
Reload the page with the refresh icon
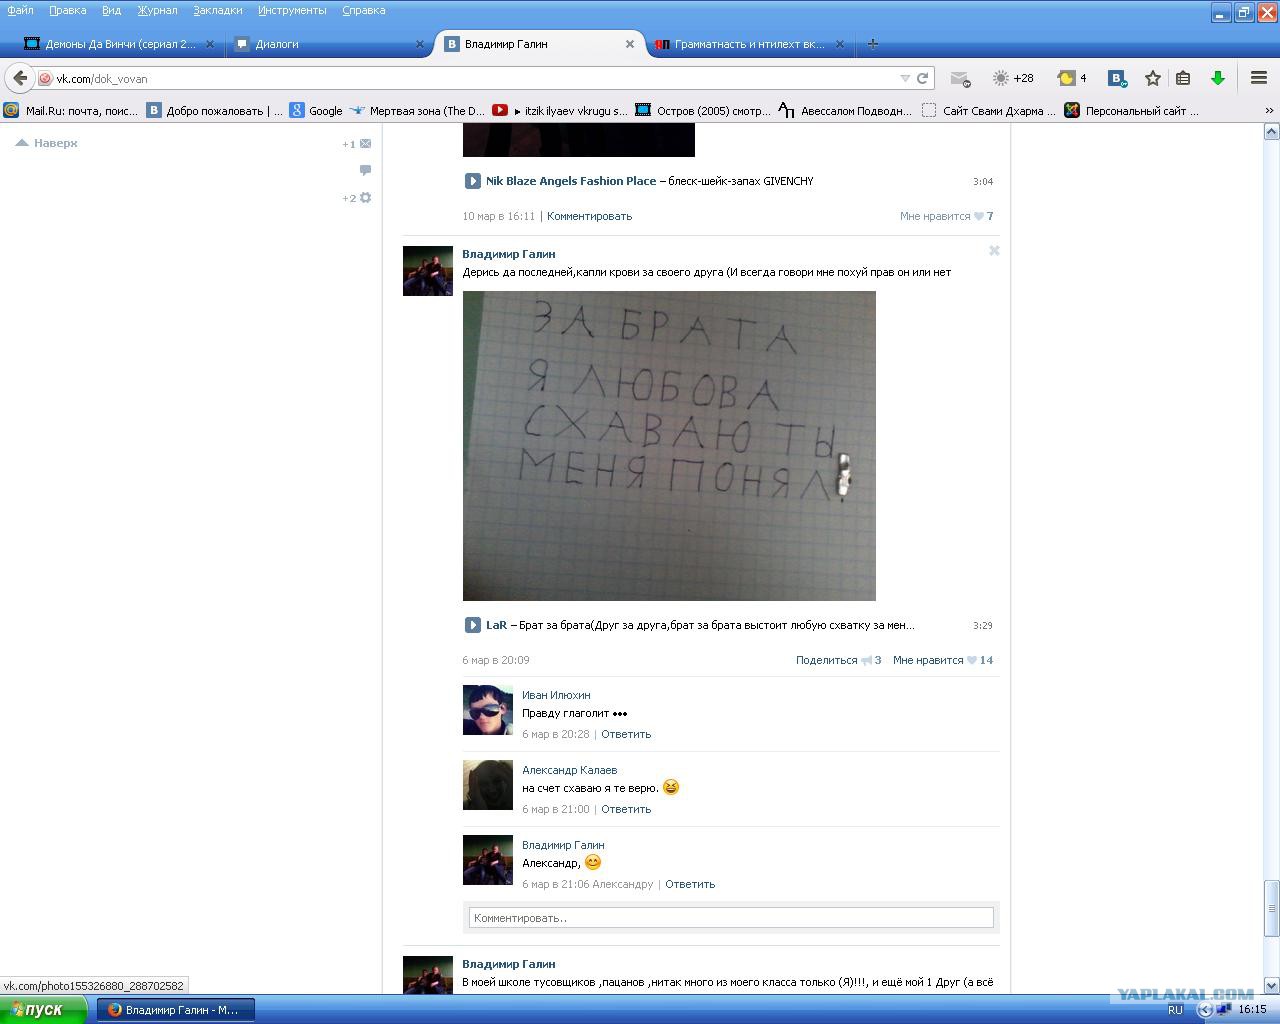click(x=923, y=78)
